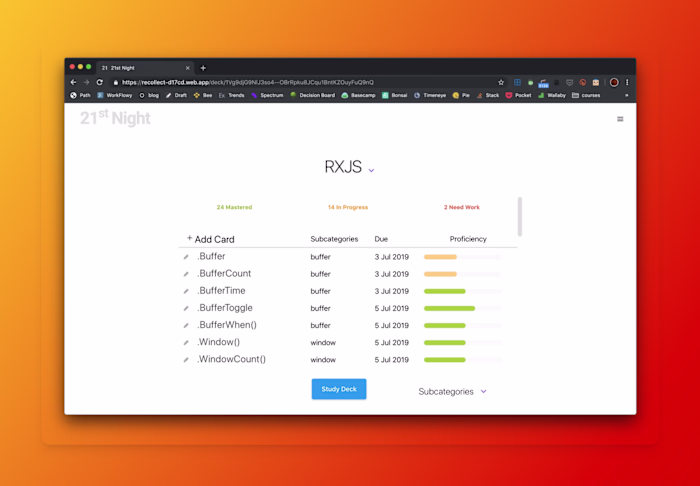The height and width of the screenshot is (486, 700).
Task: Open the Pocket bookmark
Action: 518,96
